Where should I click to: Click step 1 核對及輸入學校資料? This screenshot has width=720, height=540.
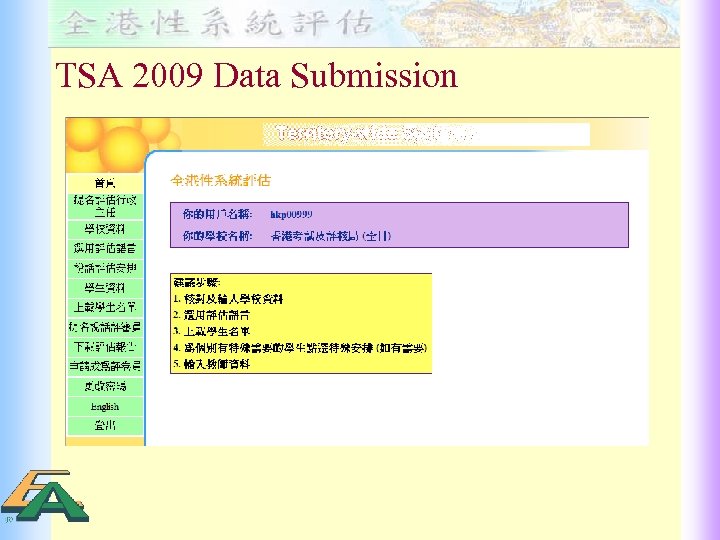(228, 299)
